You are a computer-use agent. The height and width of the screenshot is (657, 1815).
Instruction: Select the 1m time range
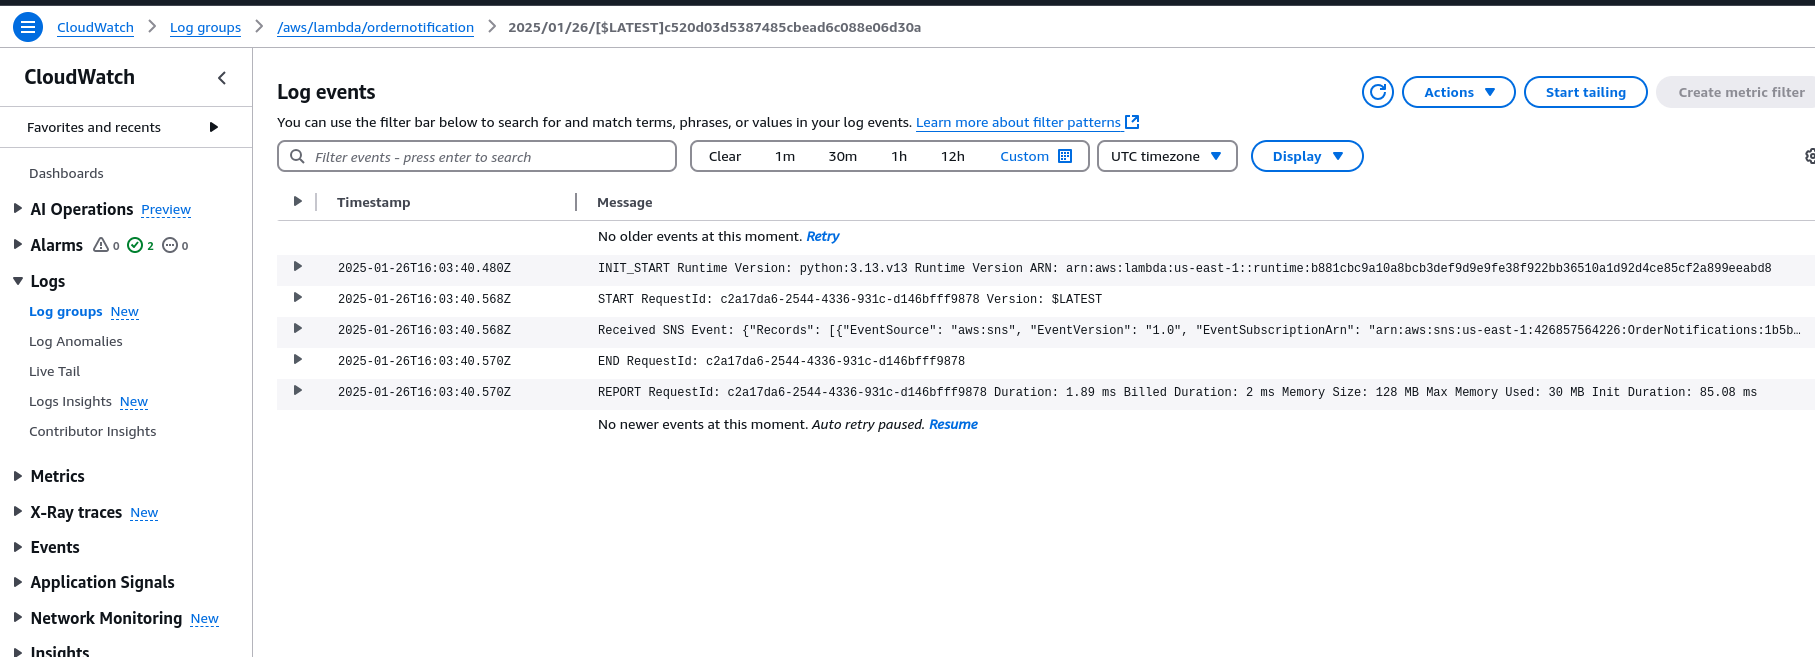785,156
